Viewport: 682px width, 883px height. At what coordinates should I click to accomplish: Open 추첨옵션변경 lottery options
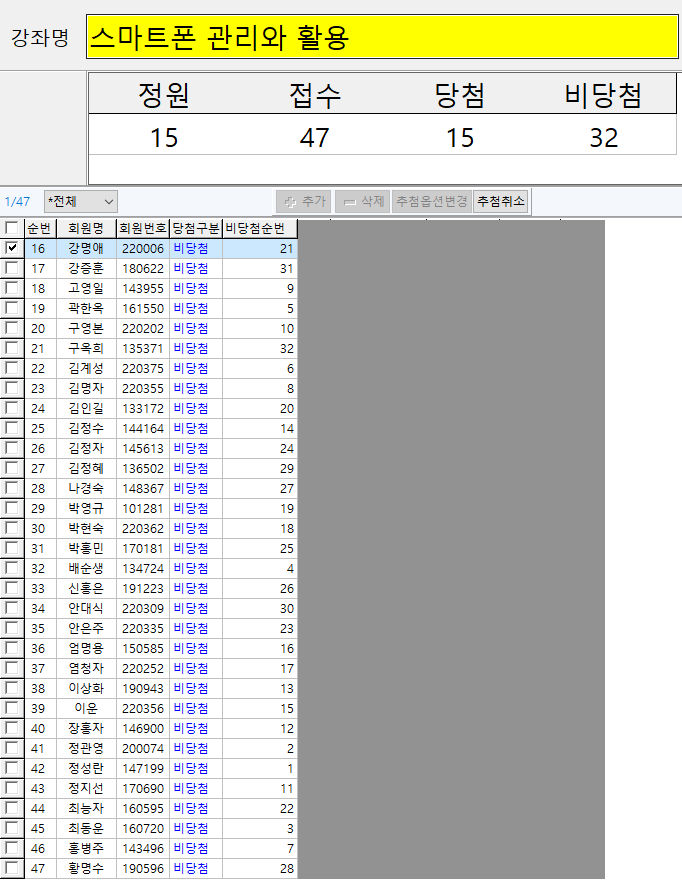tap(432, 202)
